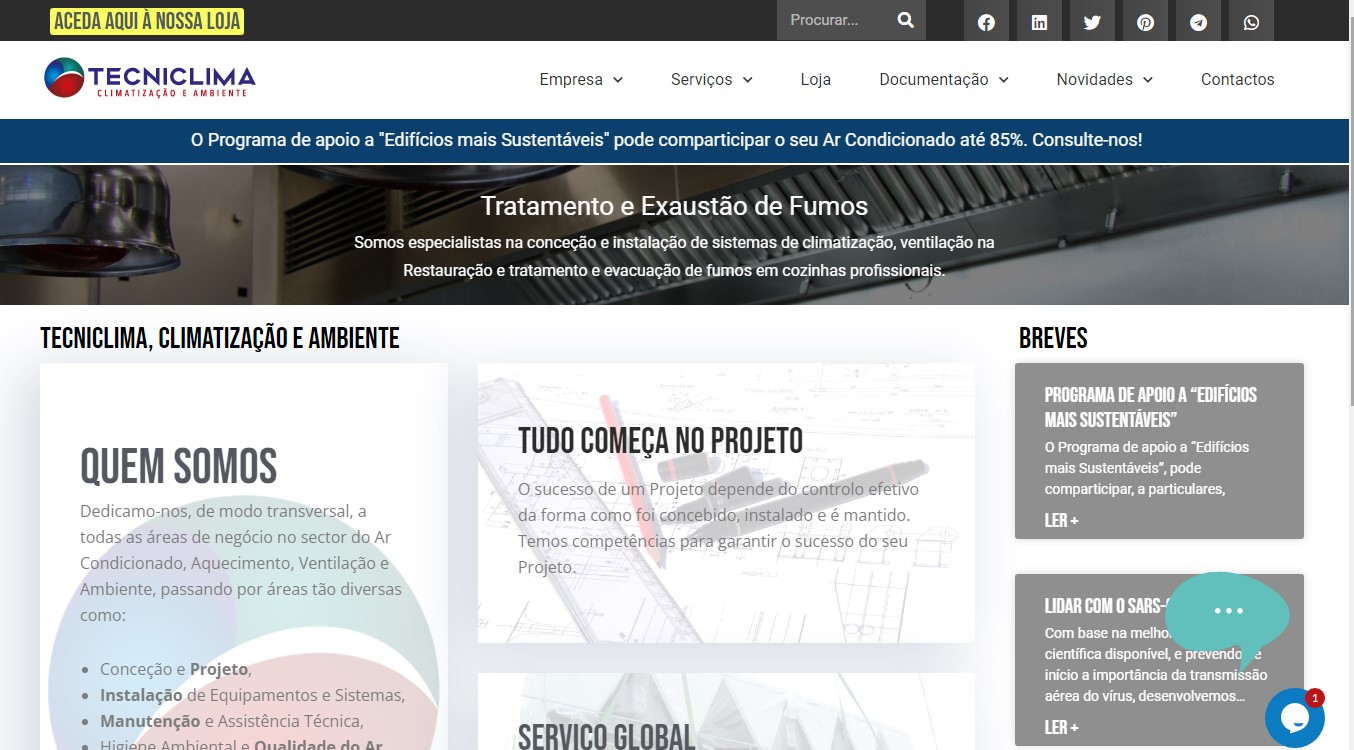Go to the Loja menu item
The image size is (1354, 750).
click(815, 79)
